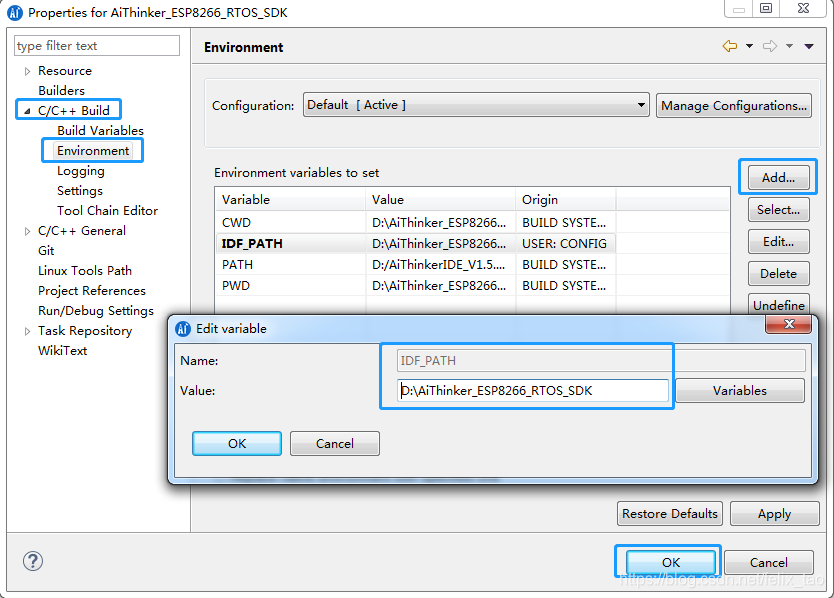
Task: Open the view menu triangle in header
Action: coord(809,46)
